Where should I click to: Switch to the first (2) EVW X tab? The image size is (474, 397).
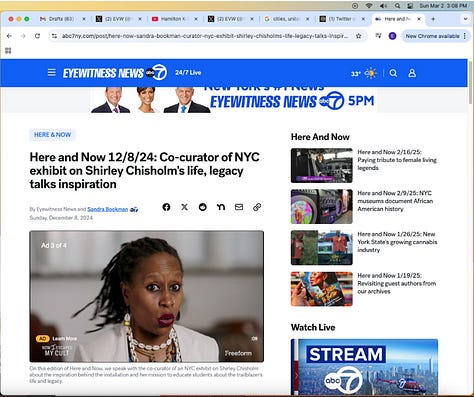[x=118, y=19]
